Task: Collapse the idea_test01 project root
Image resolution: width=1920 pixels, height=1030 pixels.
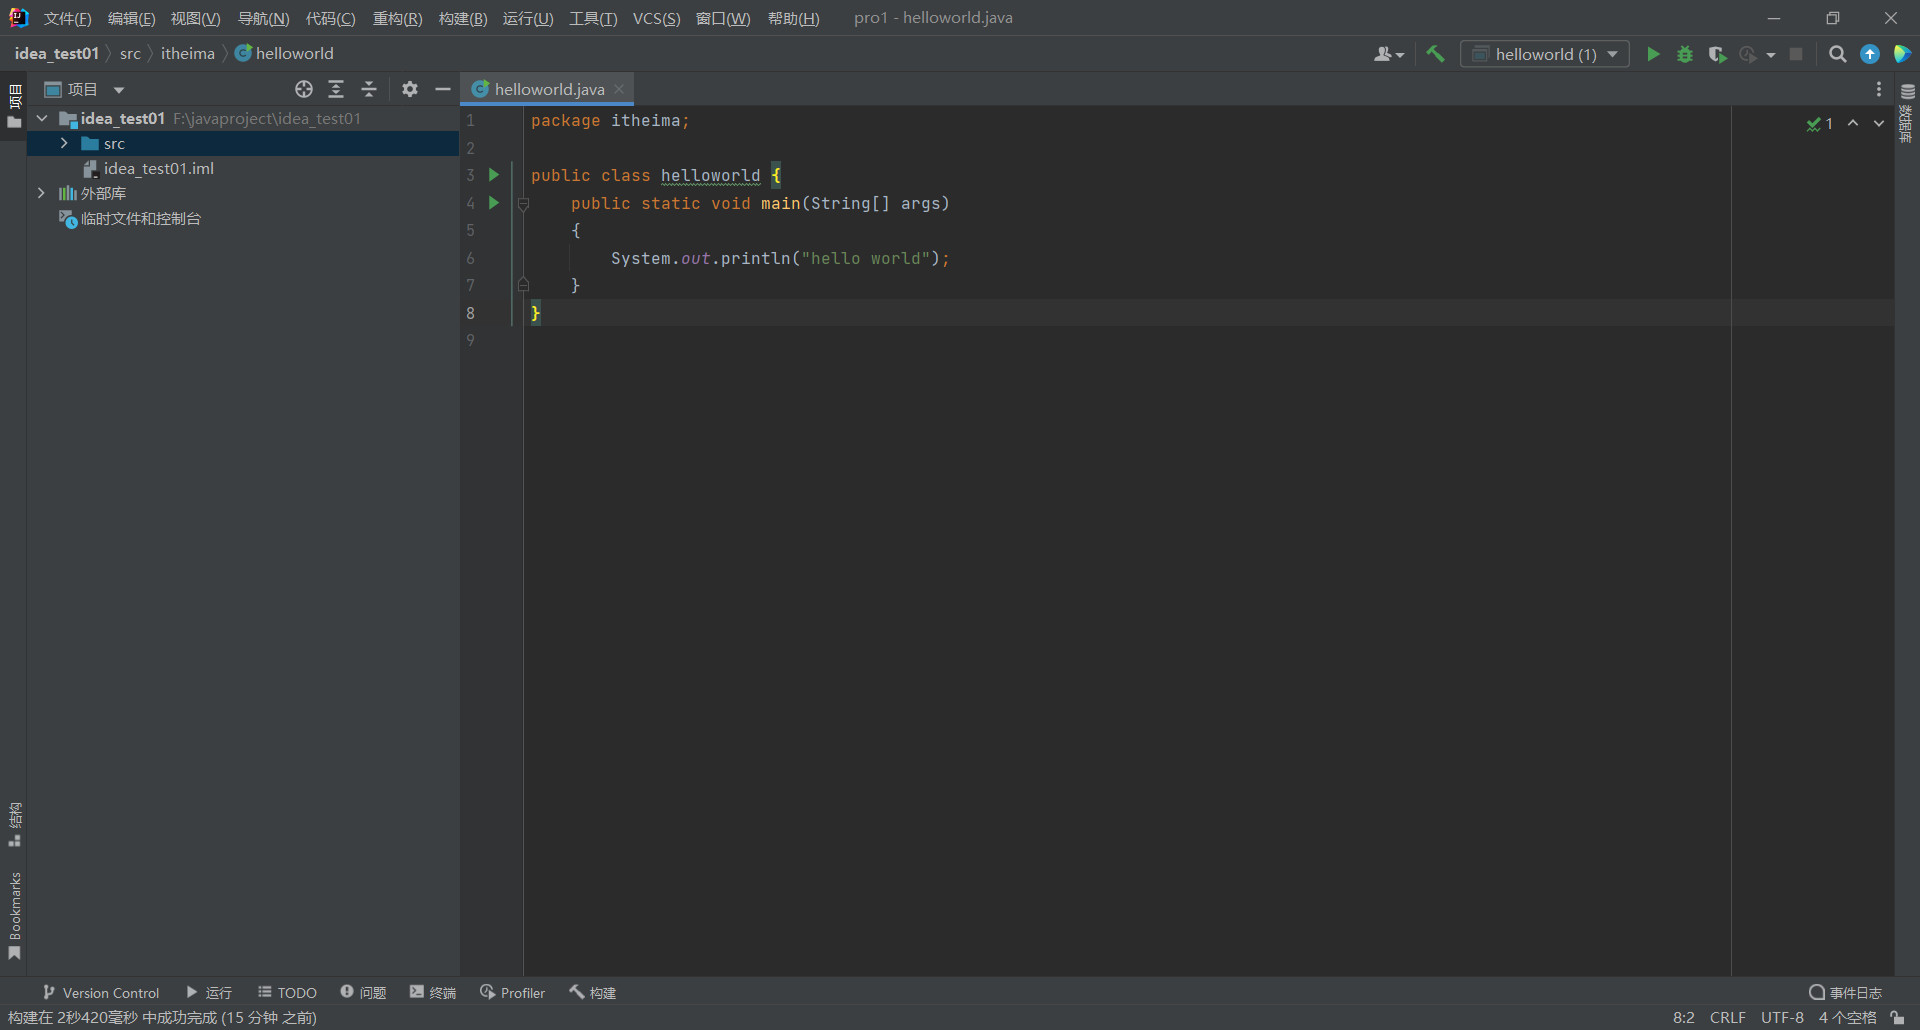Action: pyautogui.click(x=42, y=118)
